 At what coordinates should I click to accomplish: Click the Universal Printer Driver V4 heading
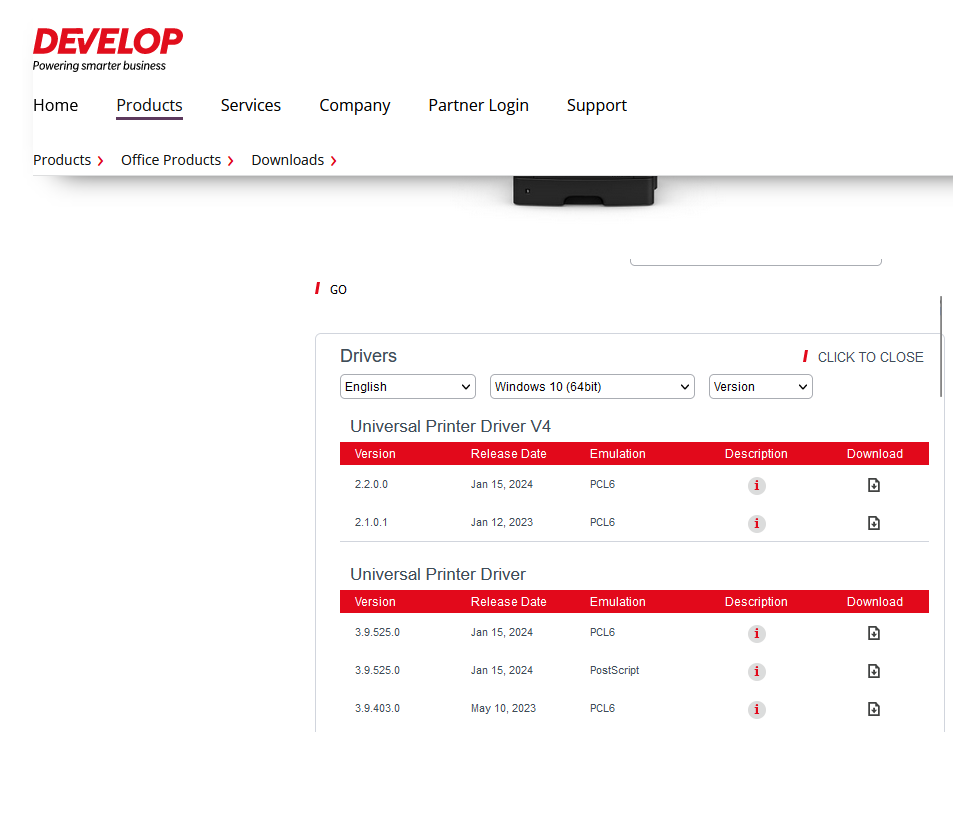(450, 426)
